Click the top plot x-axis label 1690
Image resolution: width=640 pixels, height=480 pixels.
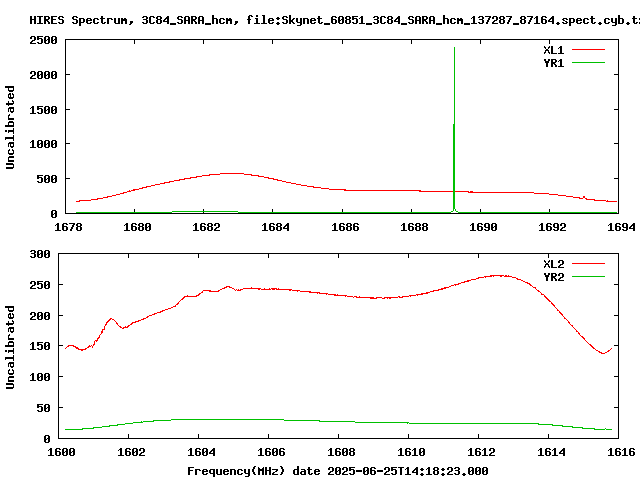pyautogui.click(x=483, y=227)
